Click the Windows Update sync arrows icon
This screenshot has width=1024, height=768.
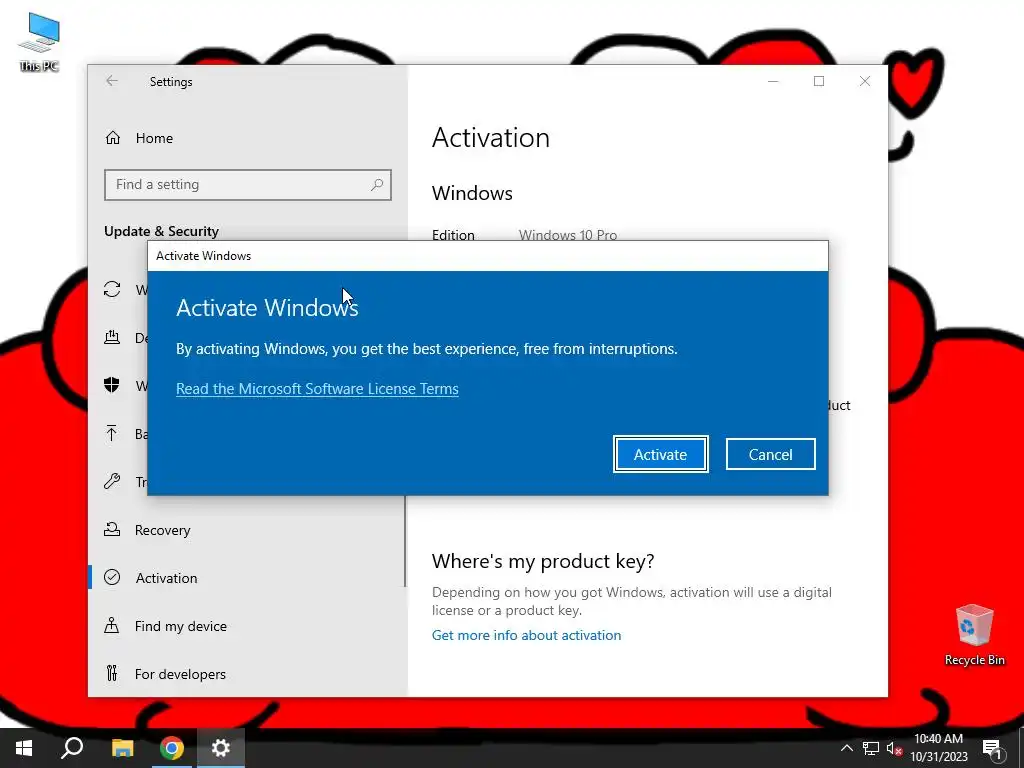(x=112, y=289)
